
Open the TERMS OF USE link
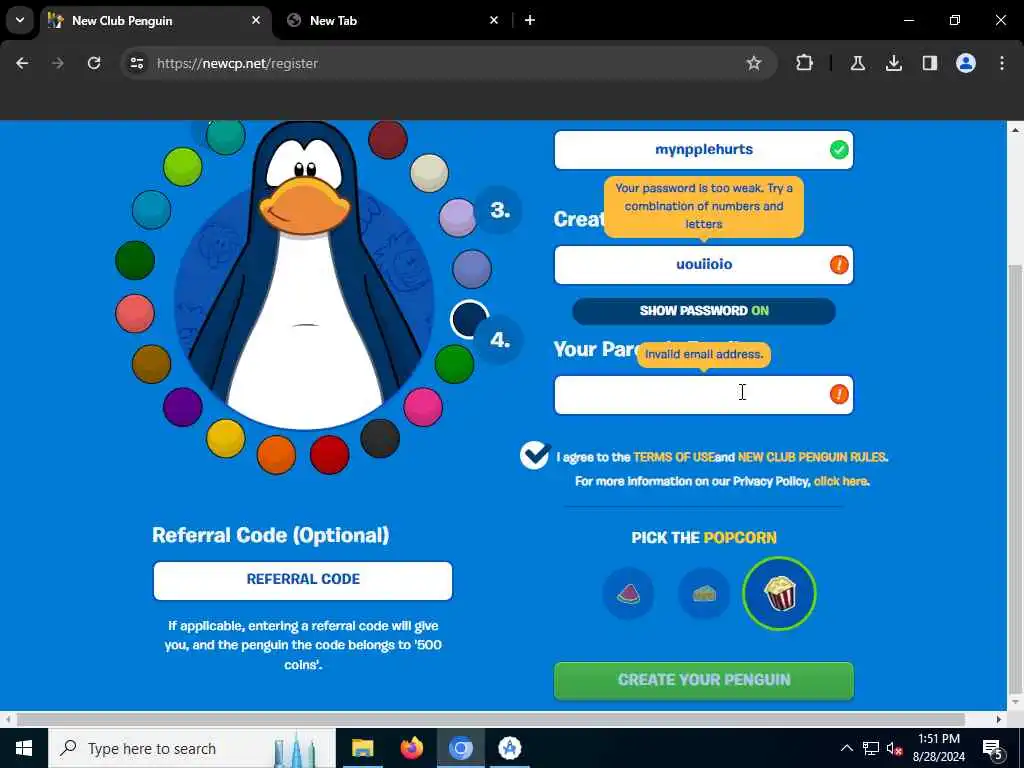click(673, 457)
